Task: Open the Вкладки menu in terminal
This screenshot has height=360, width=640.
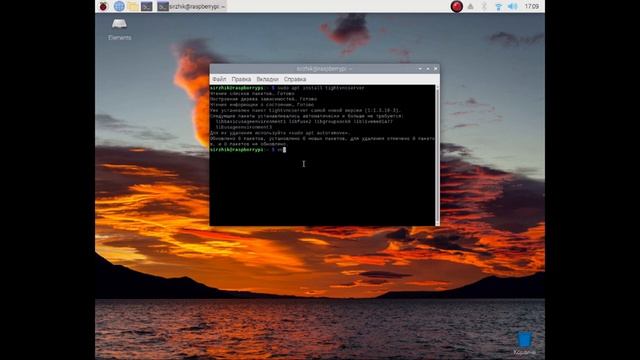Action: click(x=267, y=79)
